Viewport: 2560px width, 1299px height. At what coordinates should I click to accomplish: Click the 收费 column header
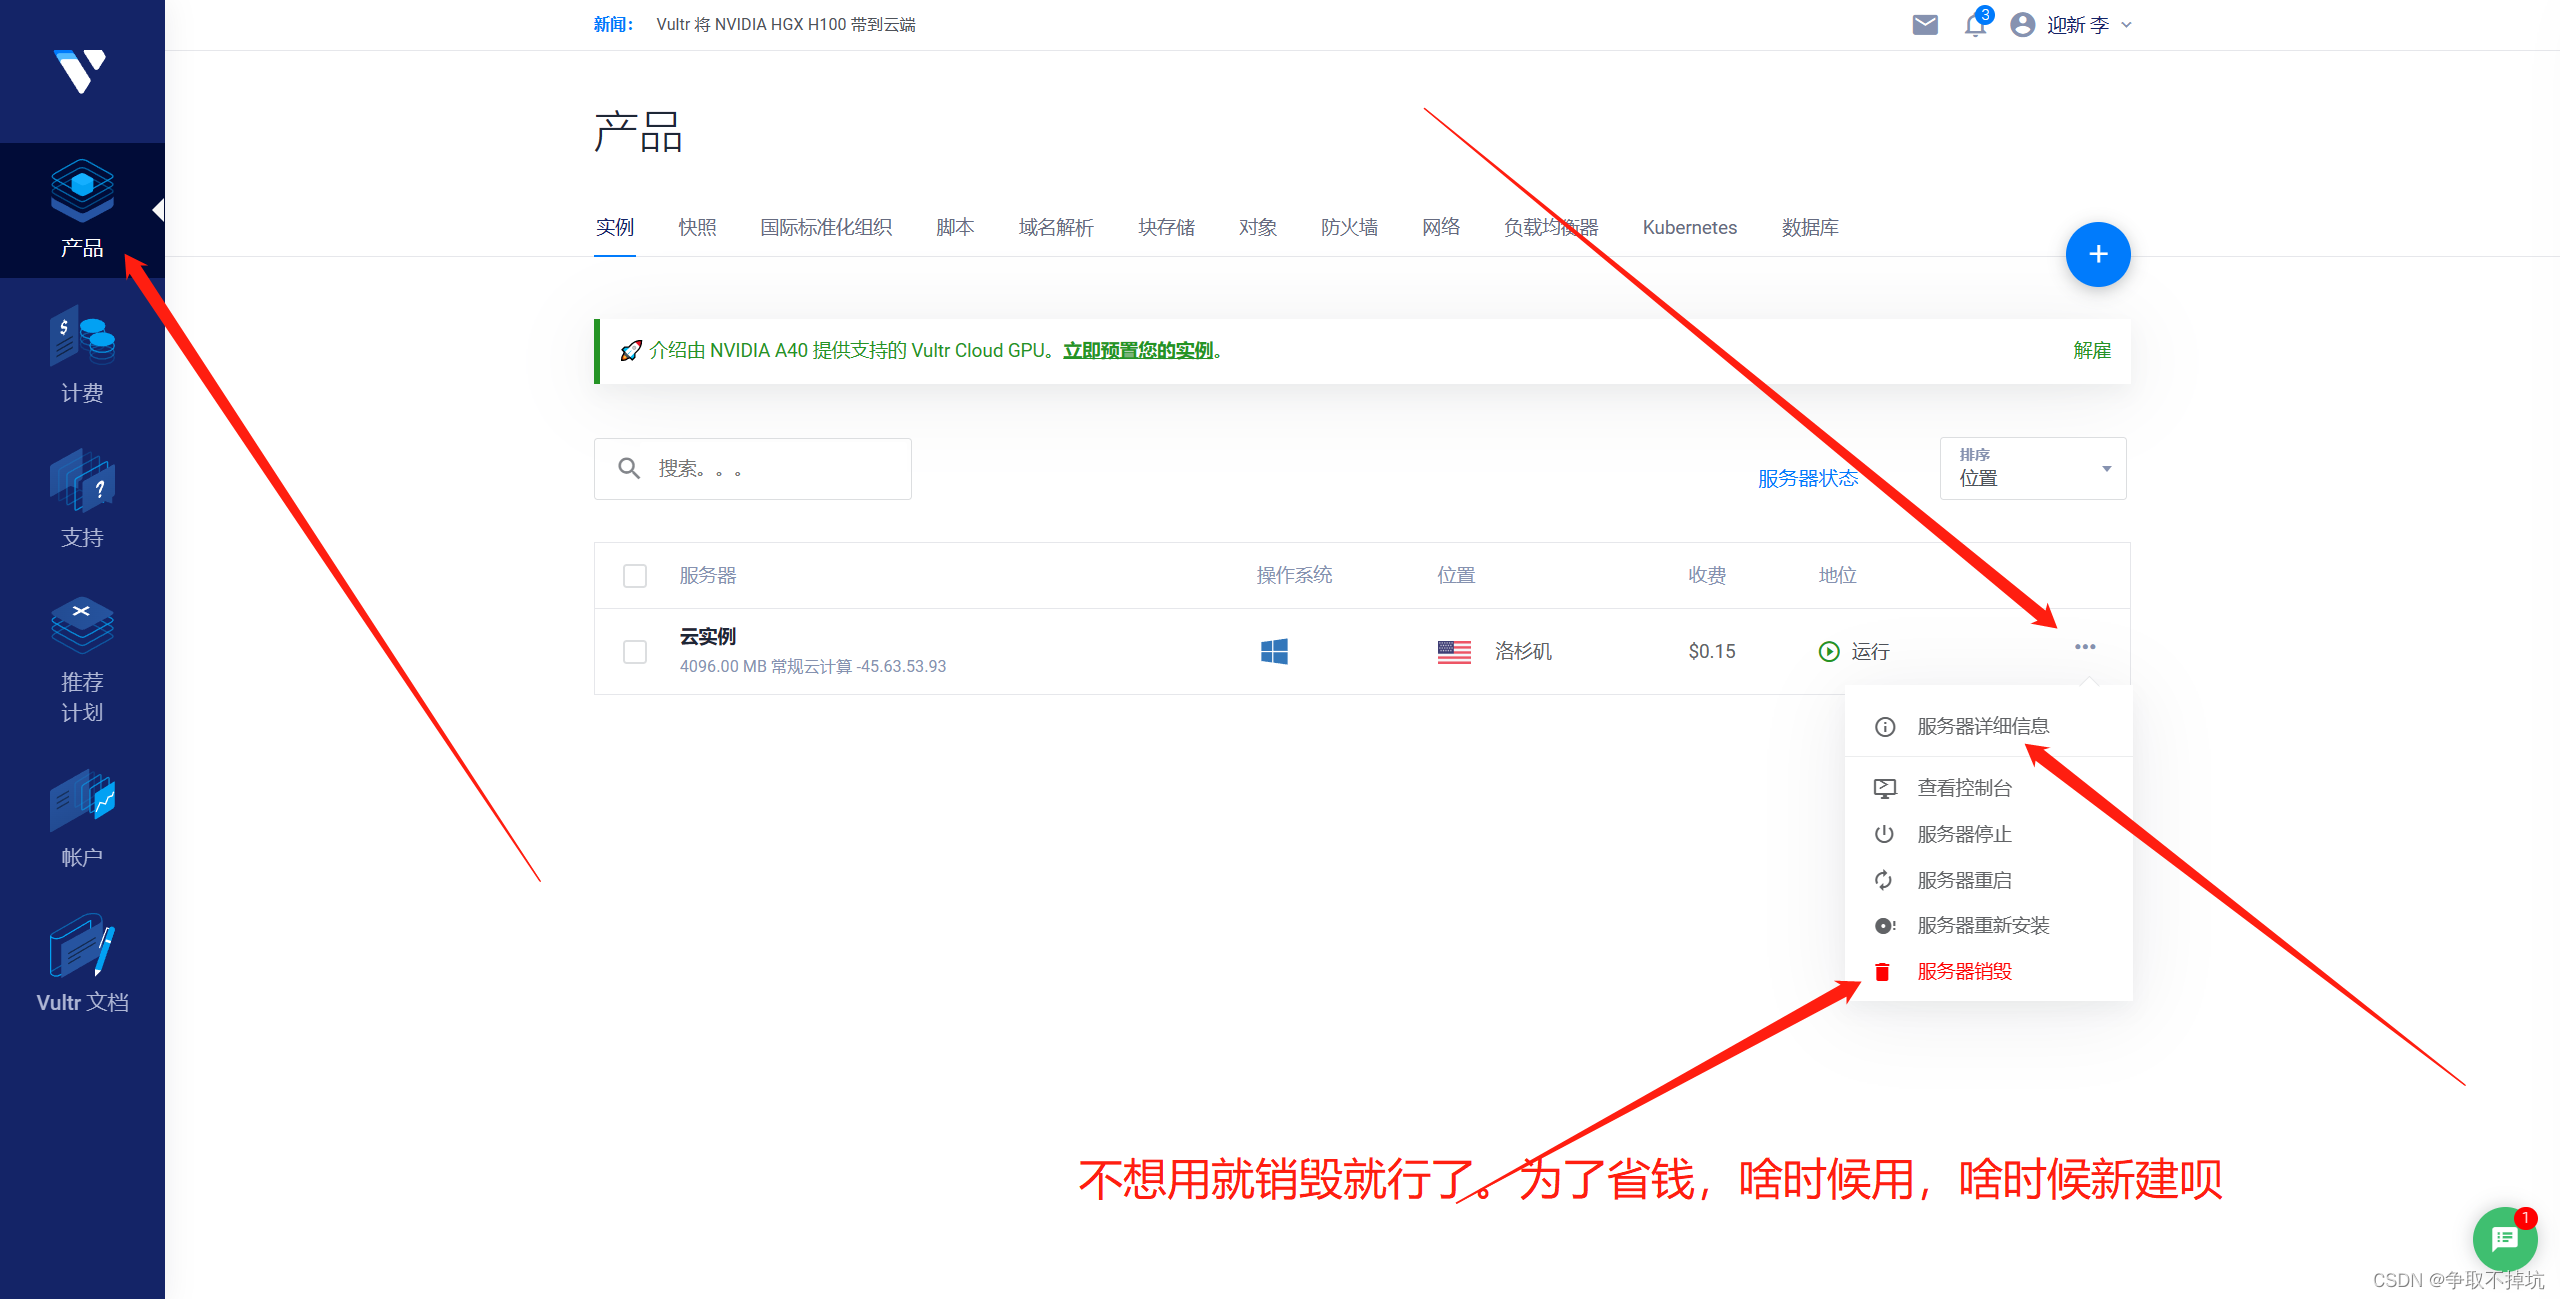1707,576
